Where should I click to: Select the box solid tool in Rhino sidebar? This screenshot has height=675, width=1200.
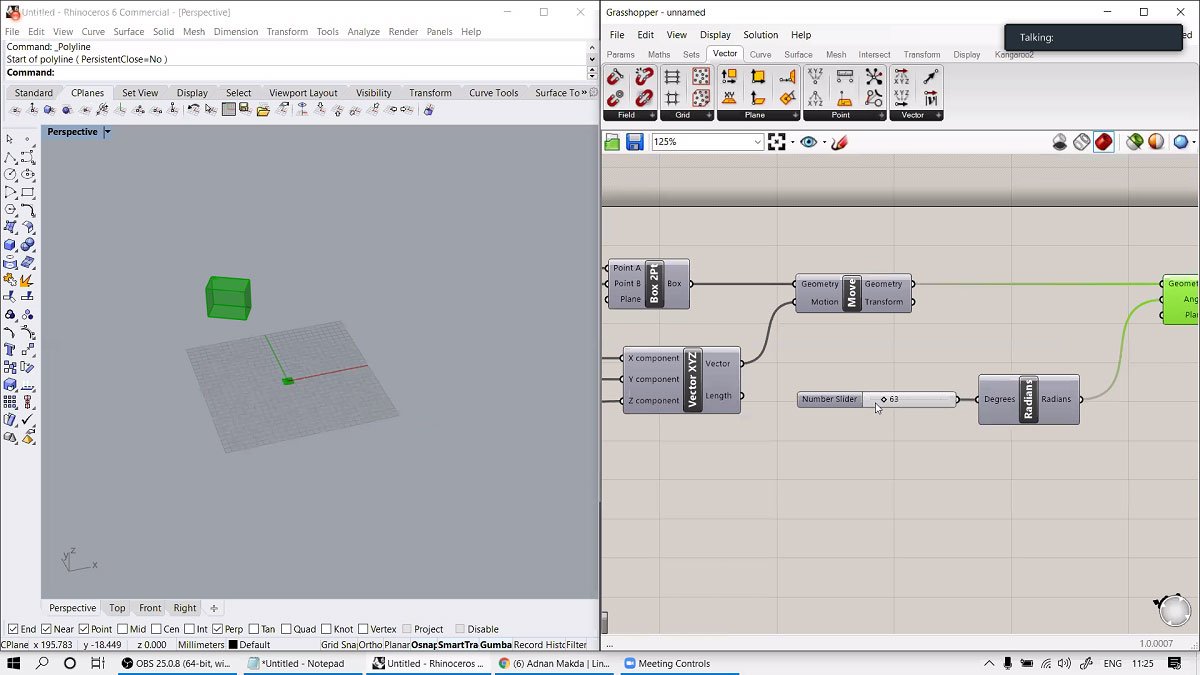coord(10,245)
